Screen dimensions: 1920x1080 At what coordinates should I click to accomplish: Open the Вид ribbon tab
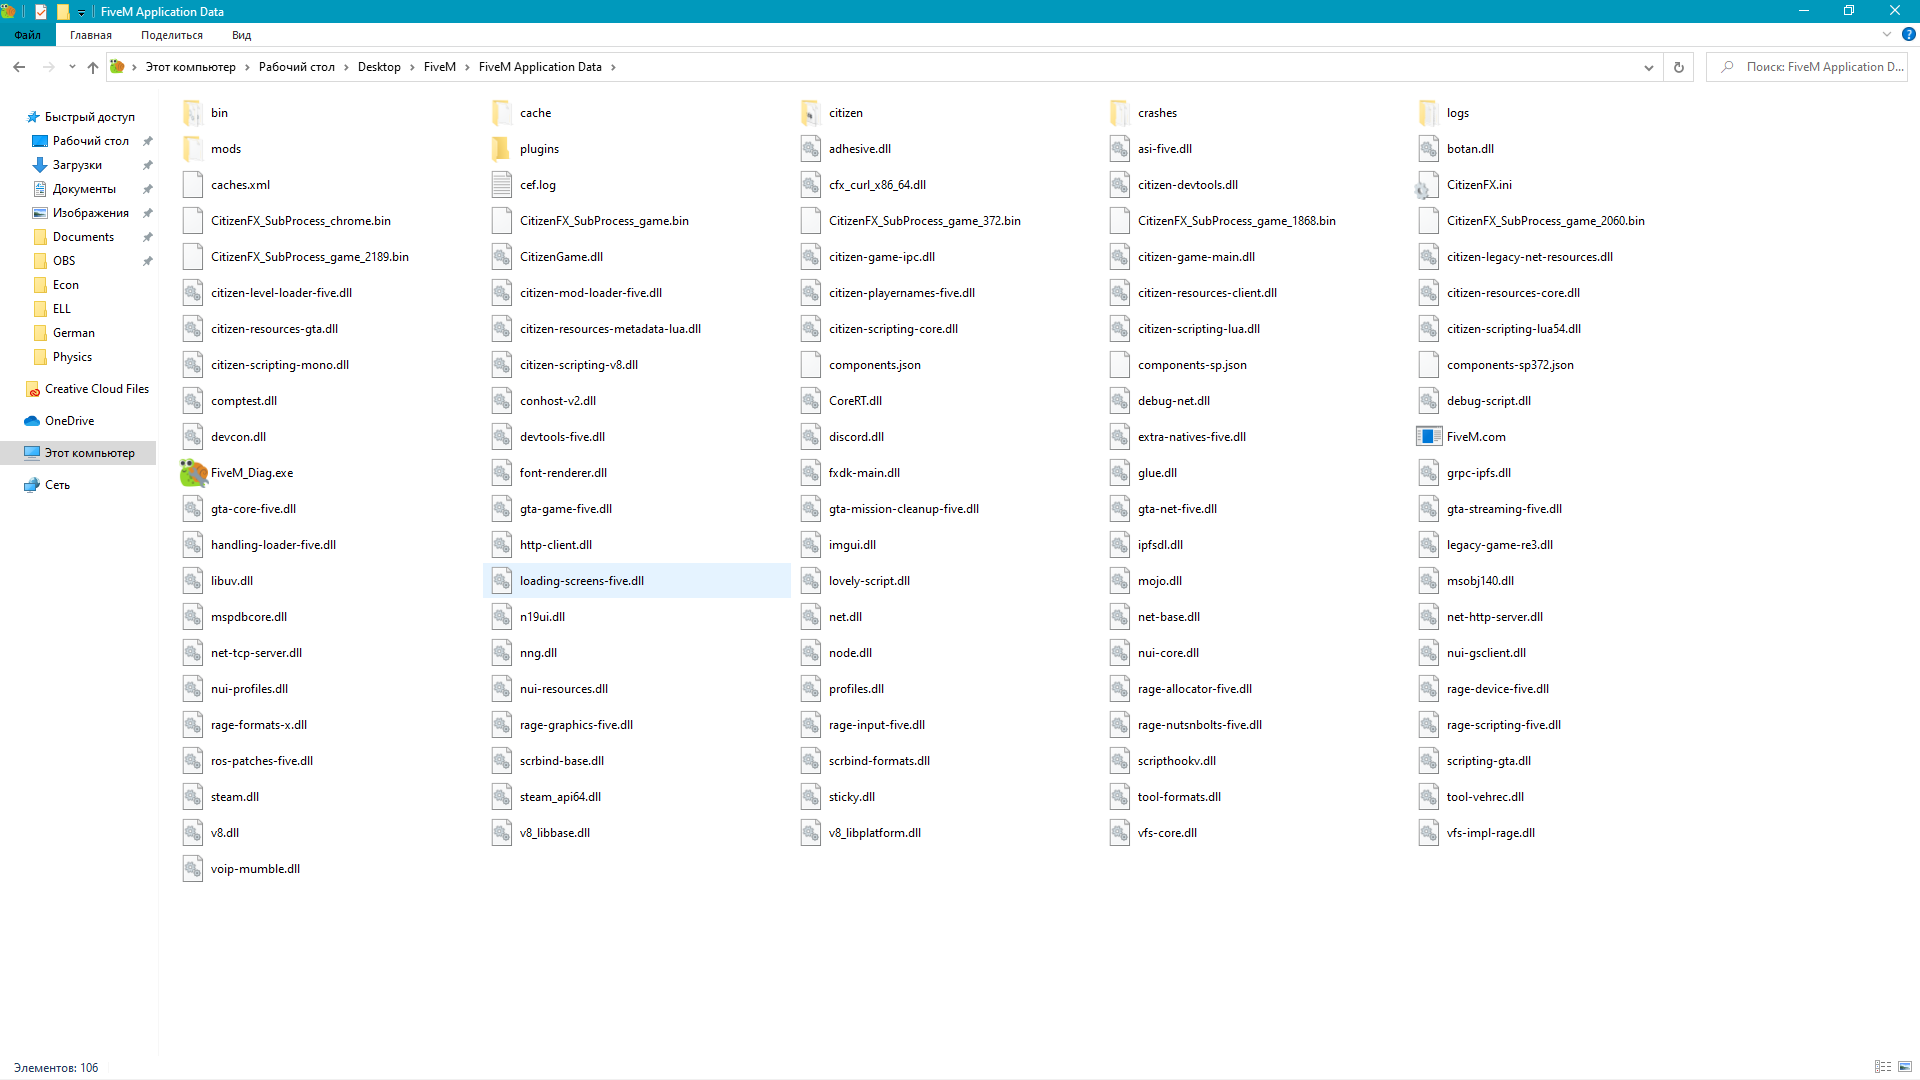pos(241,35)
